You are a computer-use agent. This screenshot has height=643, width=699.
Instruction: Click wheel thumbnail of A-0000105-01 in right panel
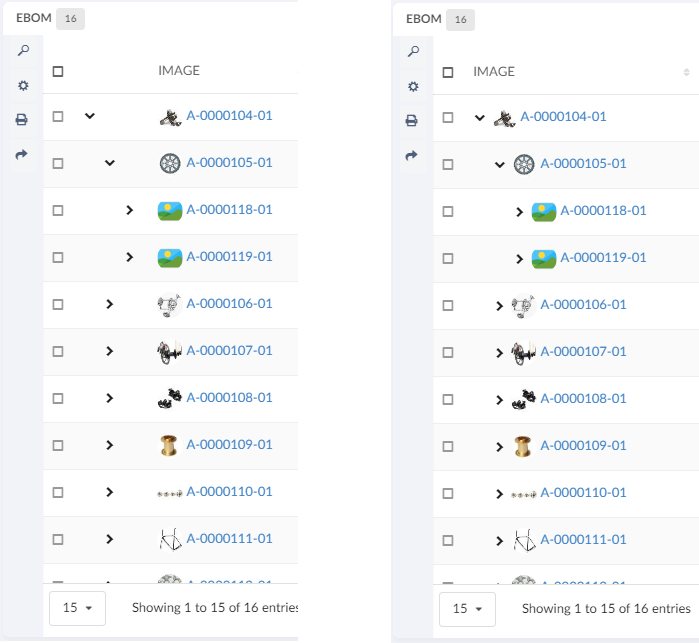pos(523,164)
